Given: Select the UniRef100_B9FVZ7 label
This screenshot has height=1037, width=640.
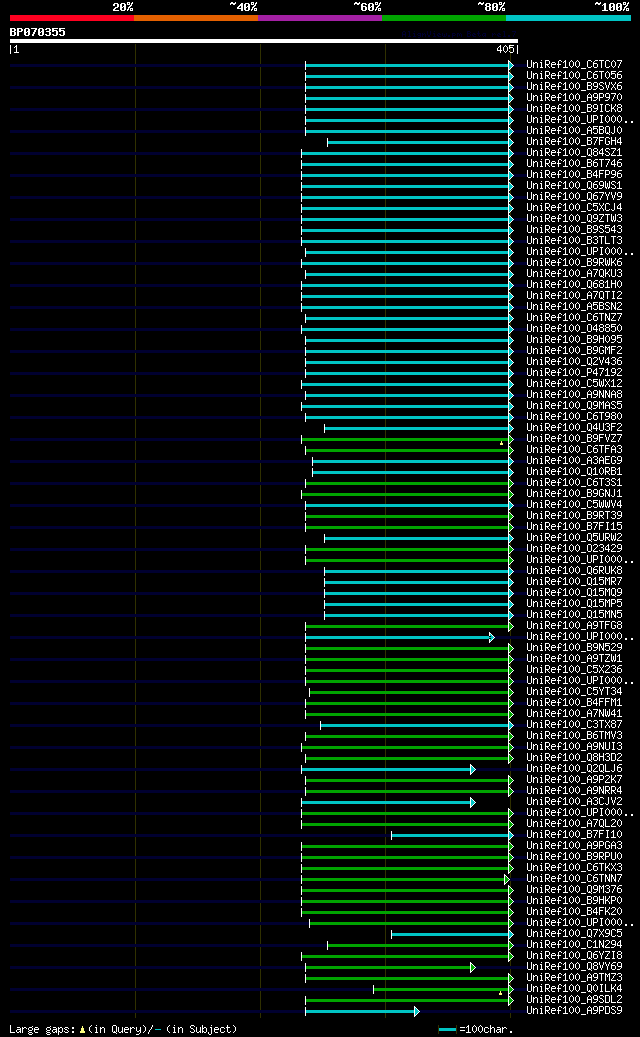Looking at the screenshot, I should tap(574, 438).
